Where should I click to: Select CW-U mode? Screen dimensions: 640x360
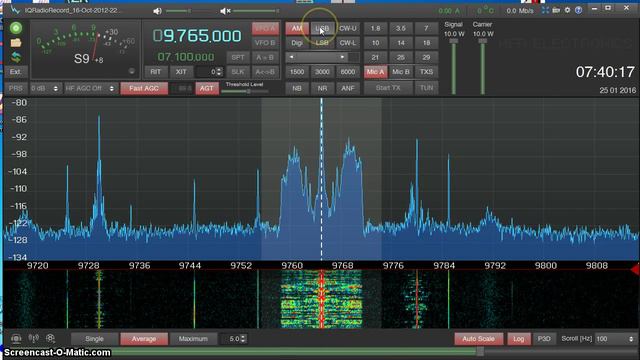tap(348, 29)
